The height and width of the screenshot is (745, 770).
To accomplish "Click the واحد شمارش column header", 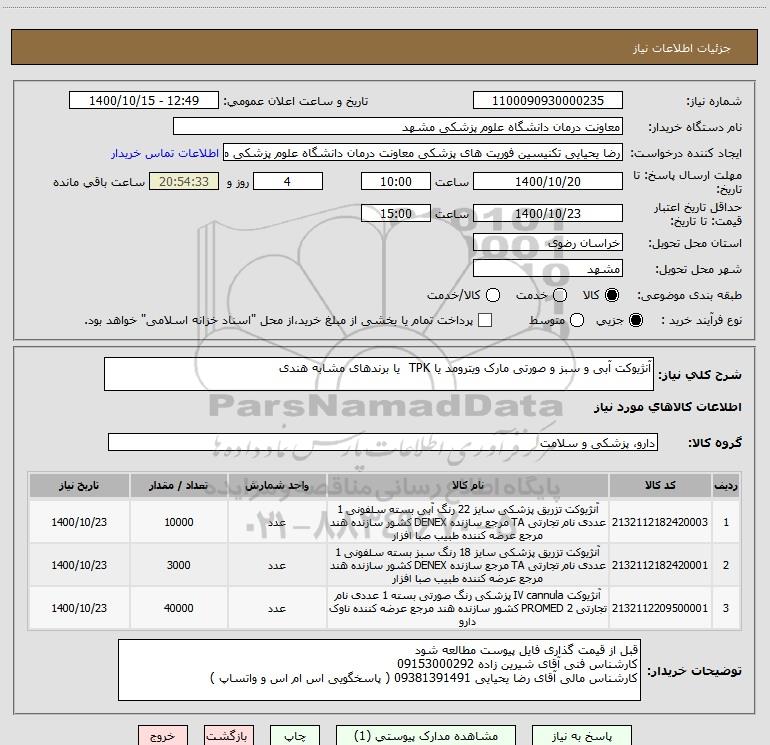I will tap(277, 485).
